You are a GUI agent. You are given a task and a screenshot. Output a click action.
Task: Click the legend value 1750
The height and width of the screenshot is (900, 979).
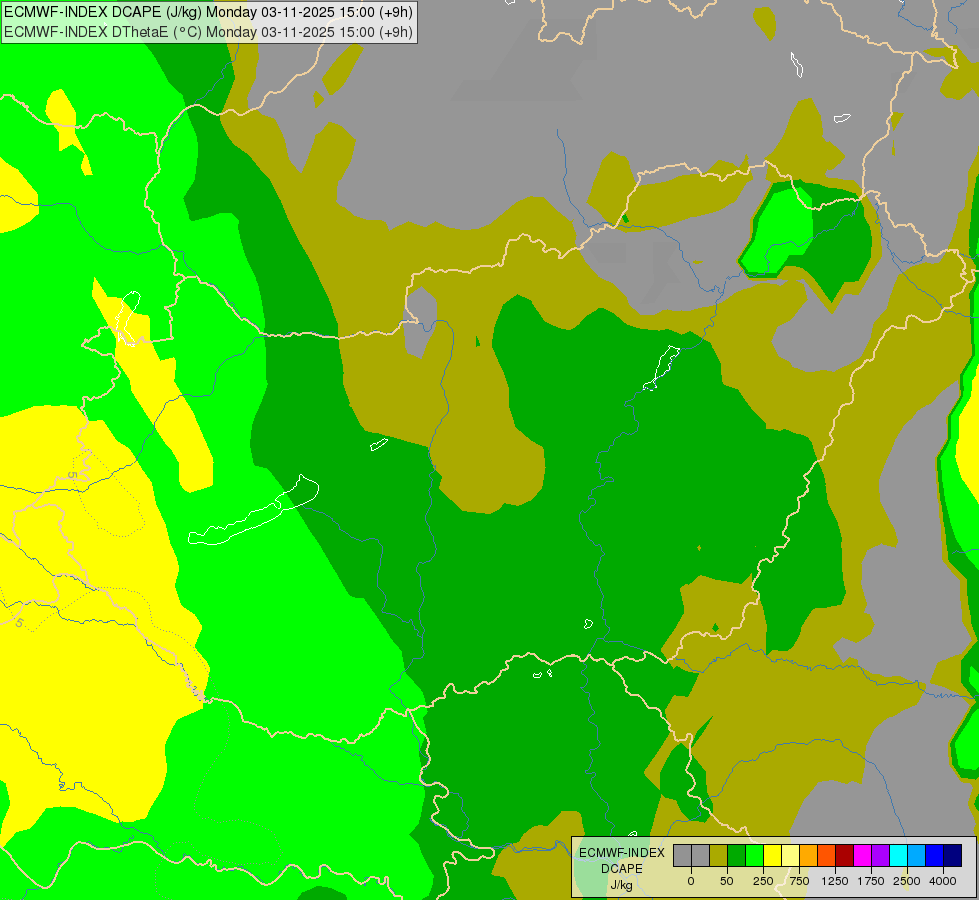click(871, 881)
